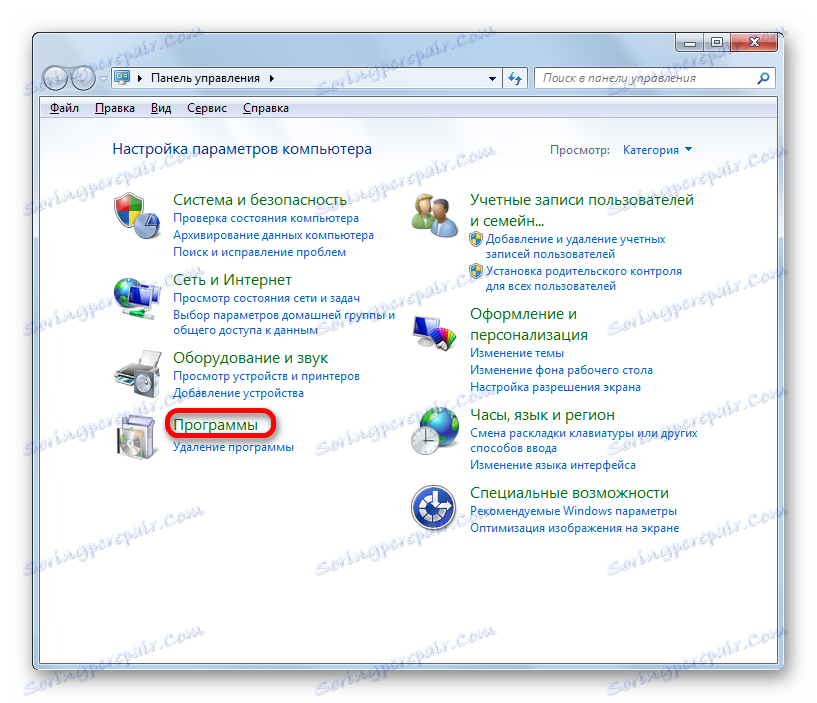The height and width of the screenshot is (703, 817).
Task: Click Просмотр устройств и принтеров link
Action: coord(266,376)
